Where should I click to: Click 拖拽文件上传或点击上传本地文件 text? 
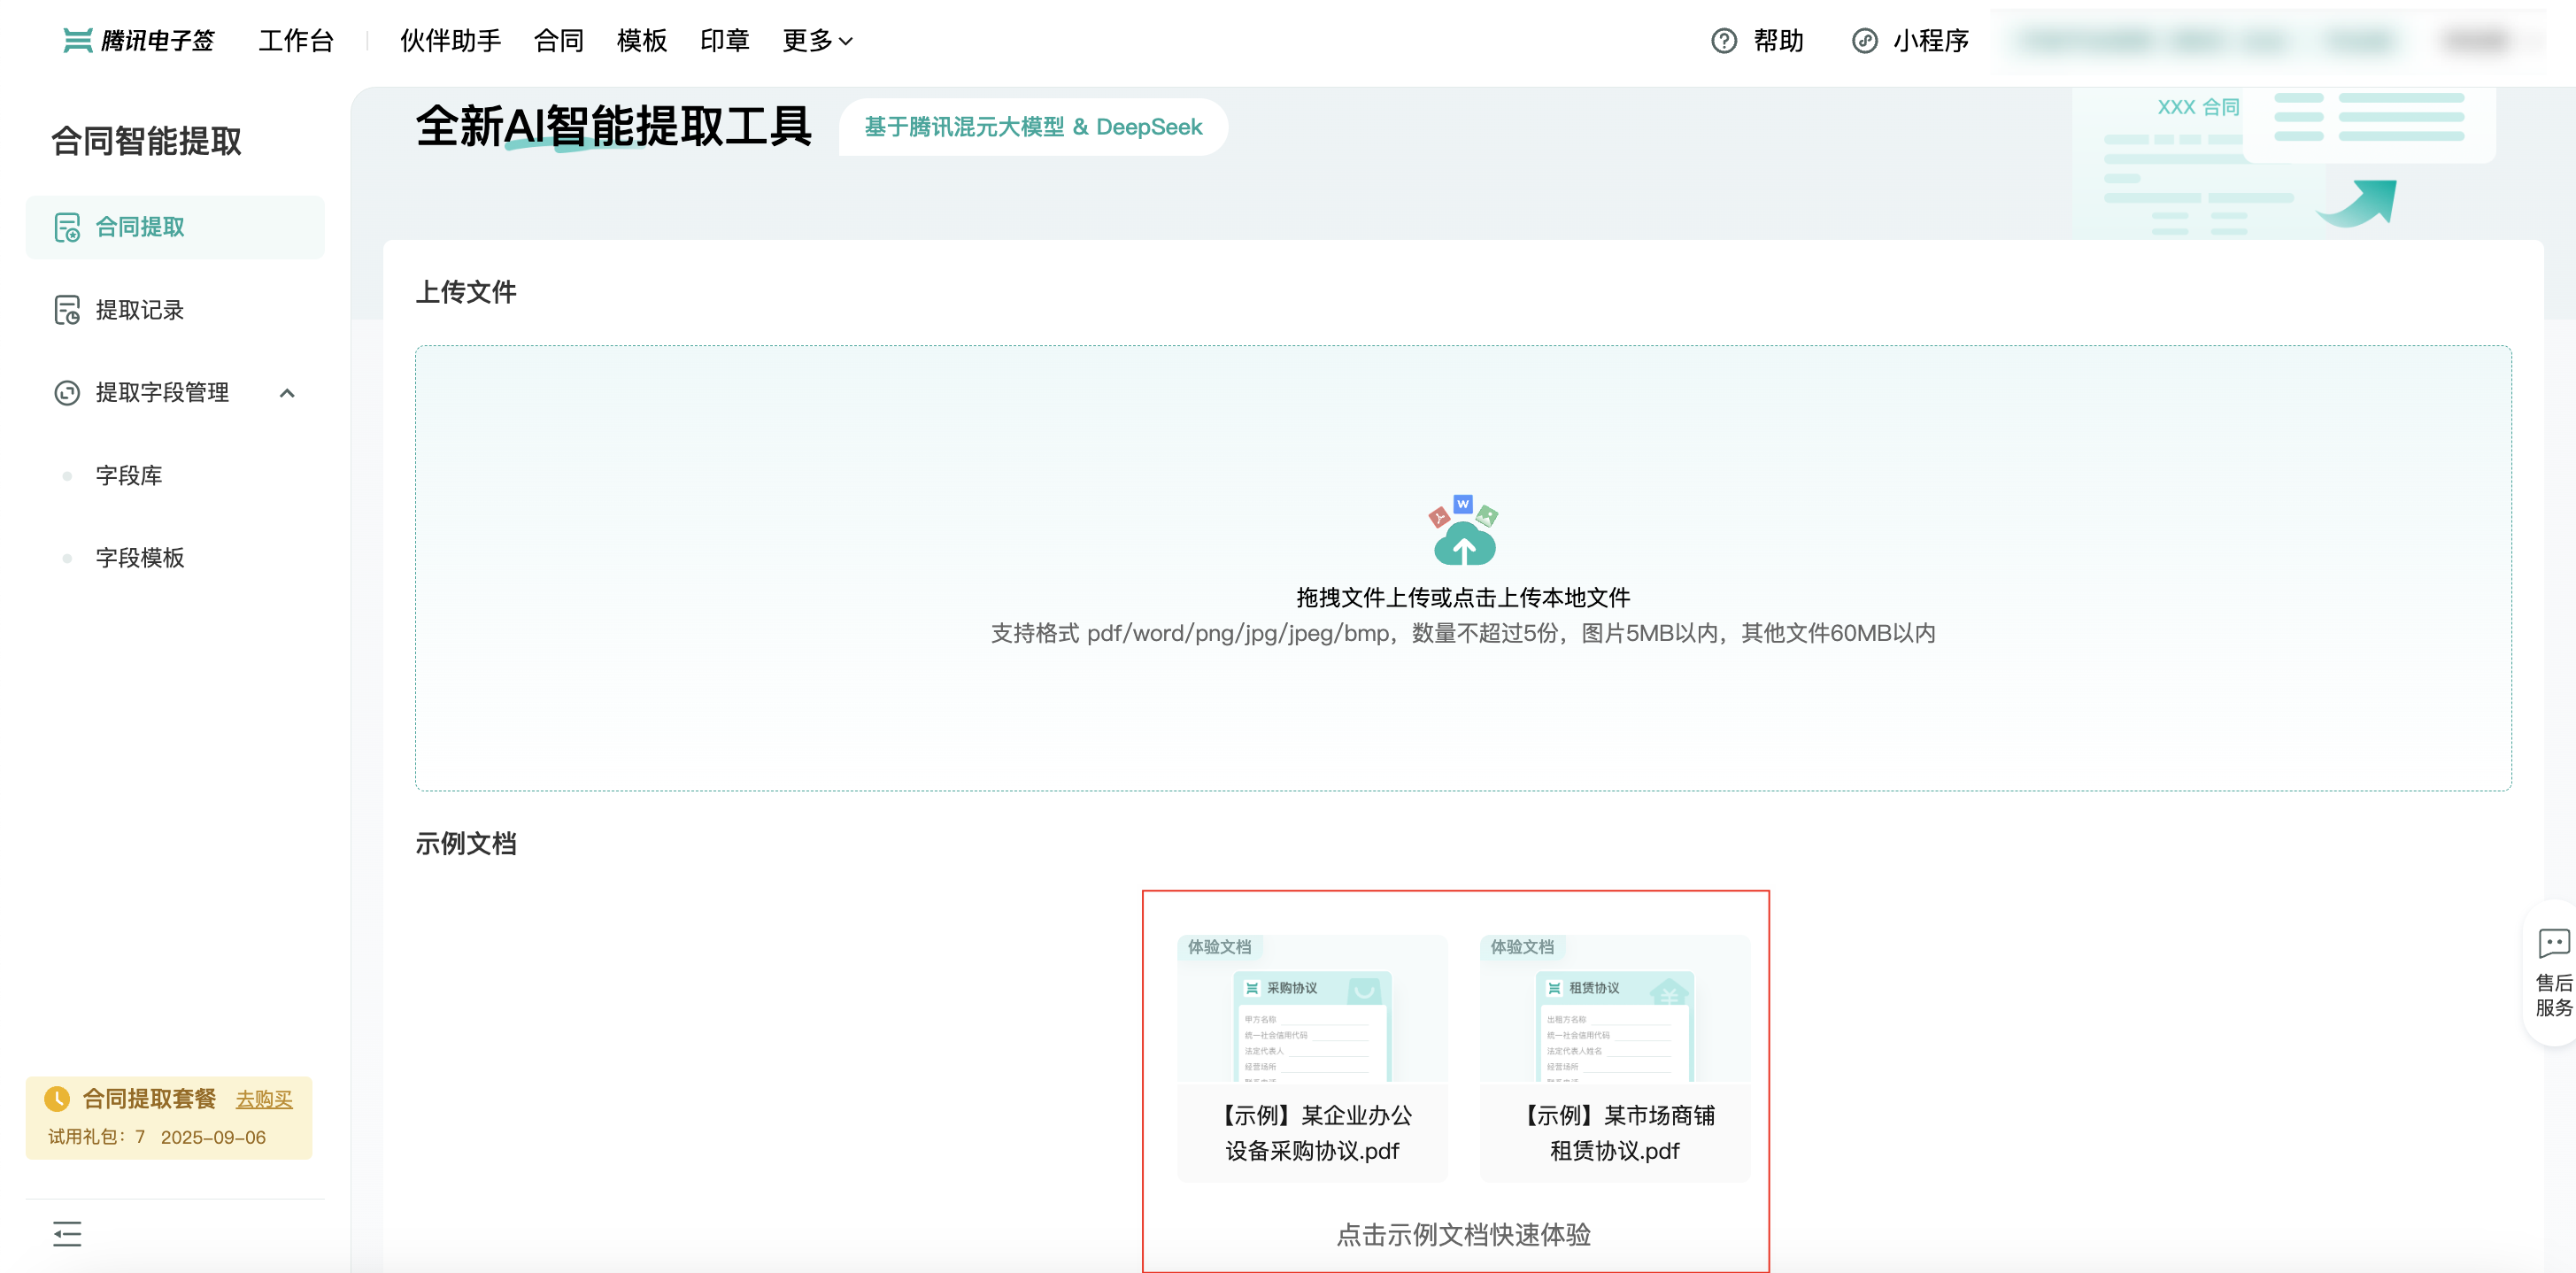pos(1463,598)
